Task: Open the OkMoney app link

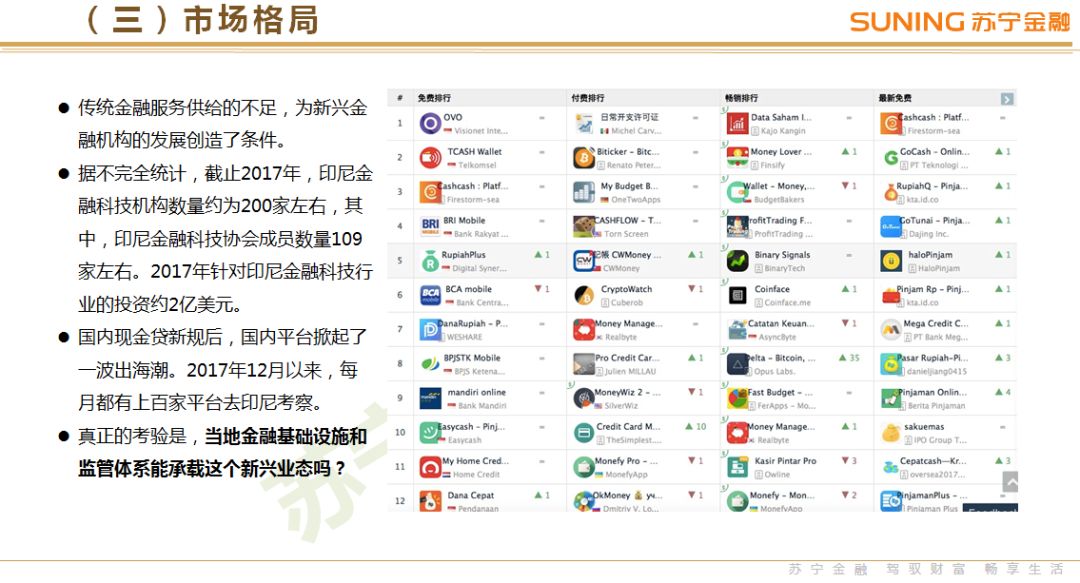Action: pyautogui.click(x=628, y=495)
